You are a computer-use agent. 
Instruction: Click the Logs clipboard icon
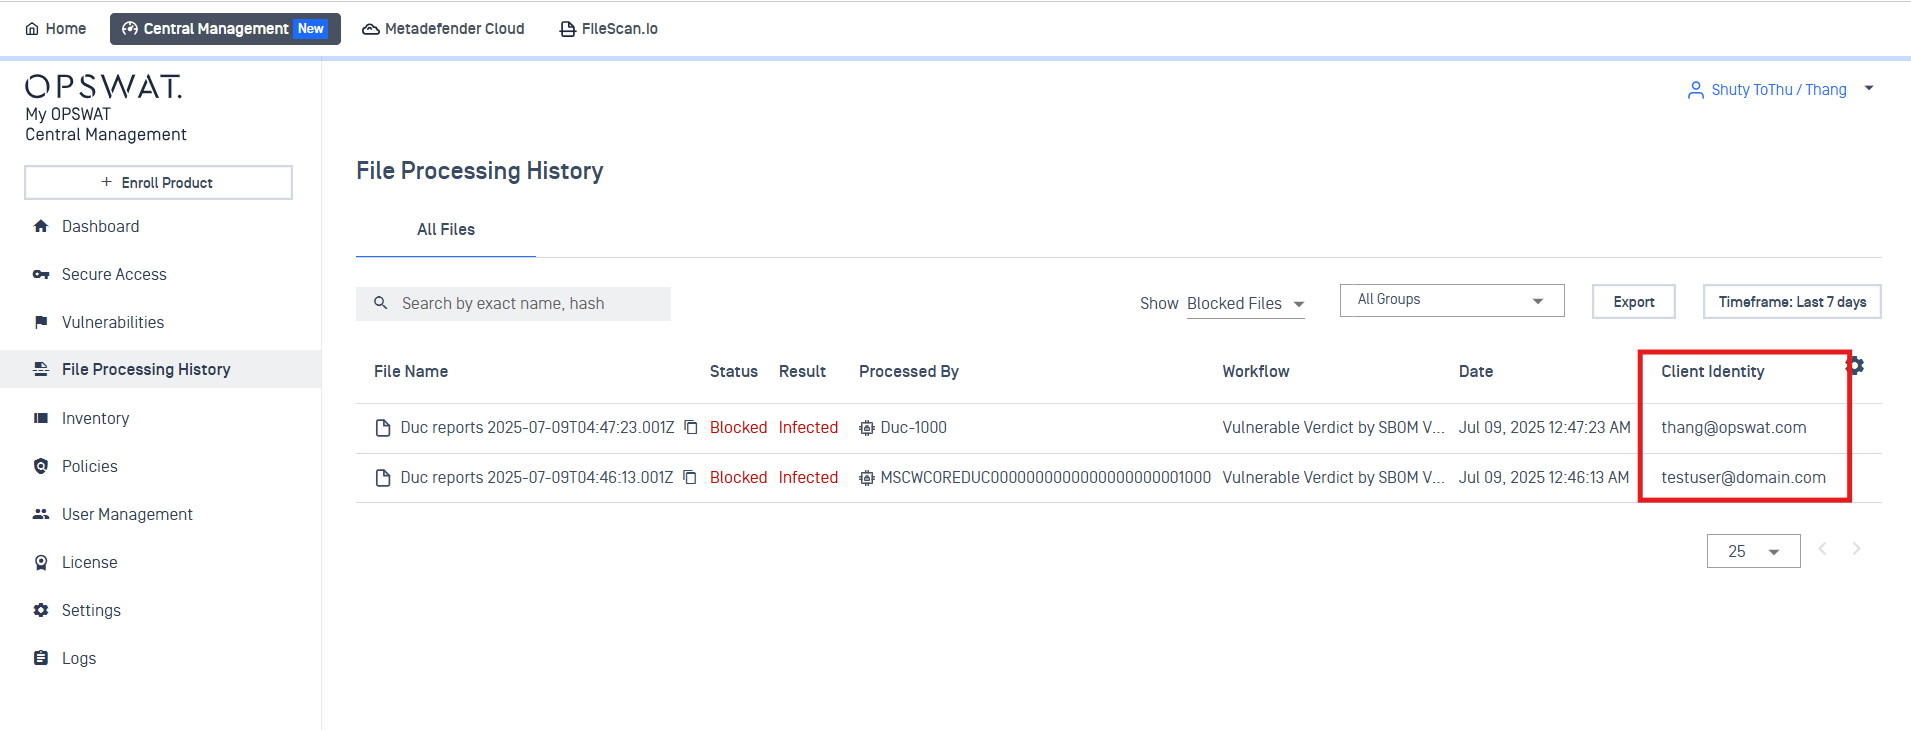point(41,658)
